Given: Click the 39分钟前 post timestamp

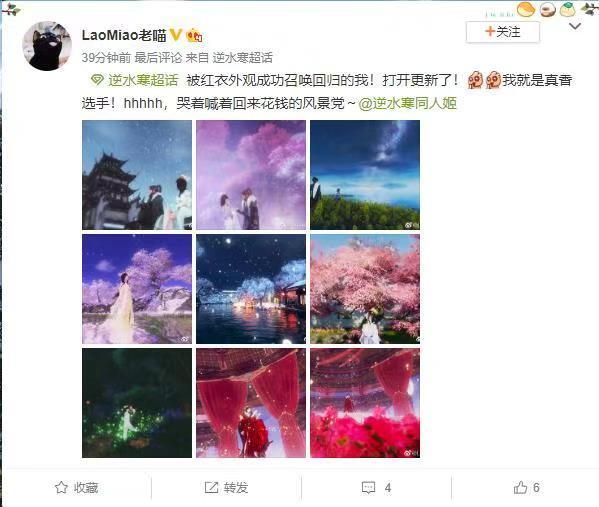Looking at the screenshot, I should tap(106, 58).
